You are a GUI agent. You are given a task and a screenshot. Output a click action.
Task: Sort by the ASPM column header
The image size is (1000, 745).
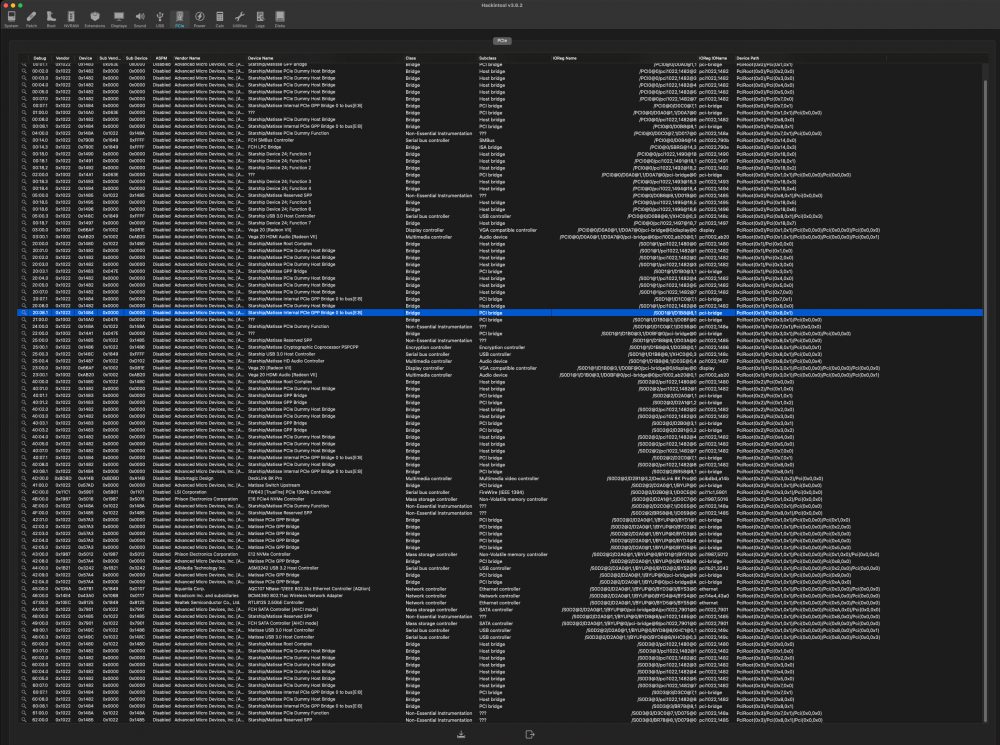161,58
